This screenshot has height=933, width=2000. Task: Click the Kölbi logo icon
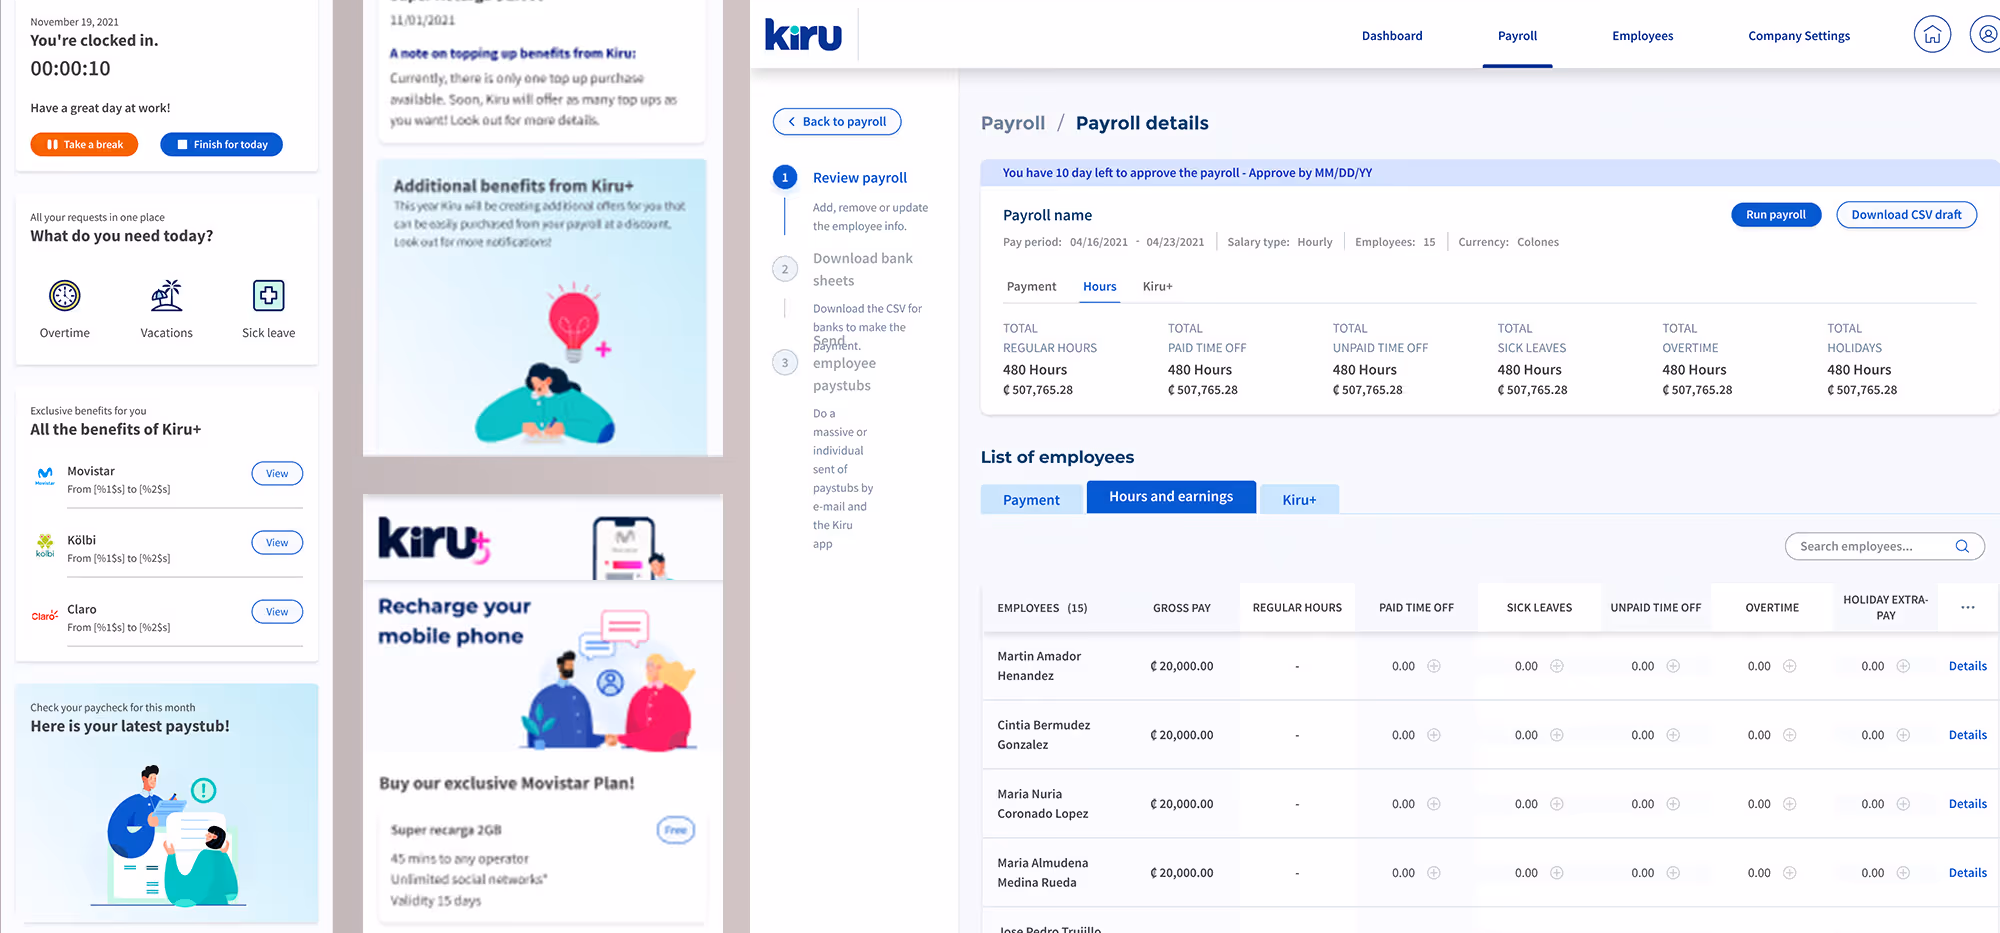tap(45, 545)
